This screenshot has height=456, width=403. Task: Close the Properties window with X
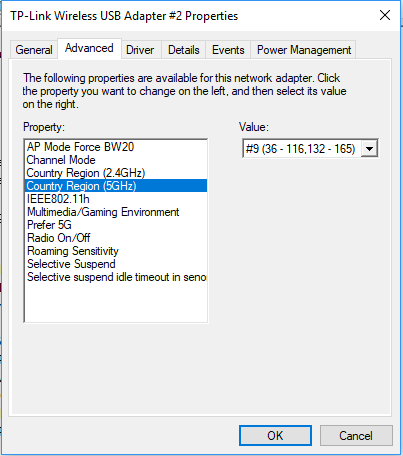[x=385, y=15]
